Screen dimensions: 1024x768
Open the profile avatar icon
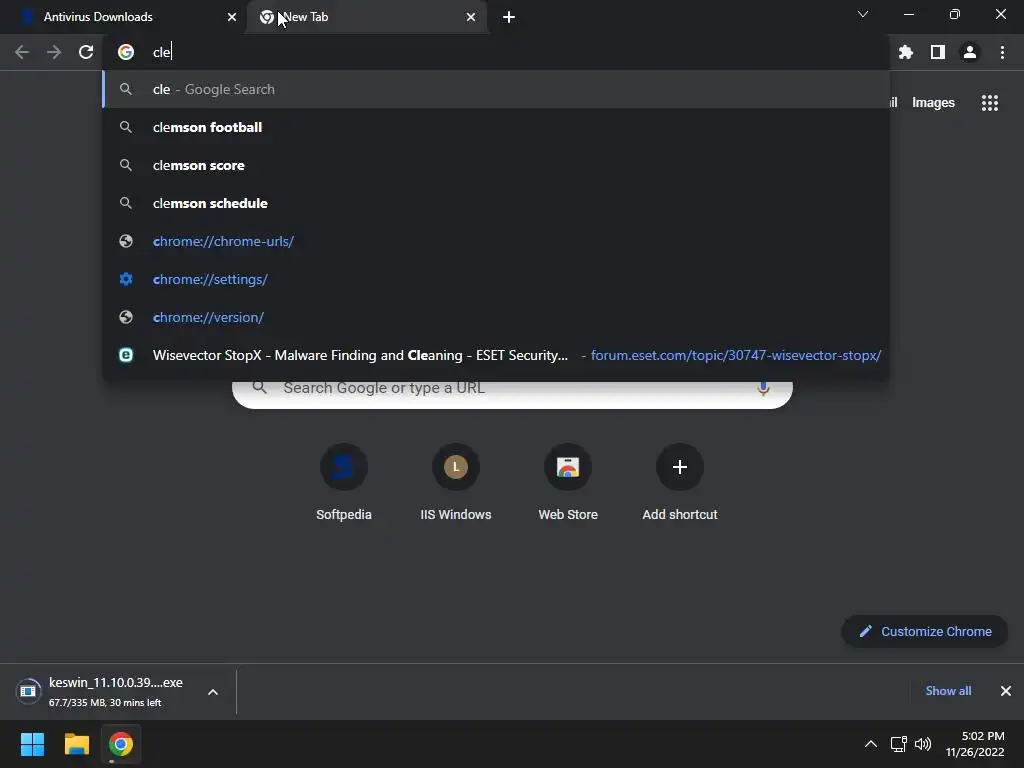[x=970, y=52]
